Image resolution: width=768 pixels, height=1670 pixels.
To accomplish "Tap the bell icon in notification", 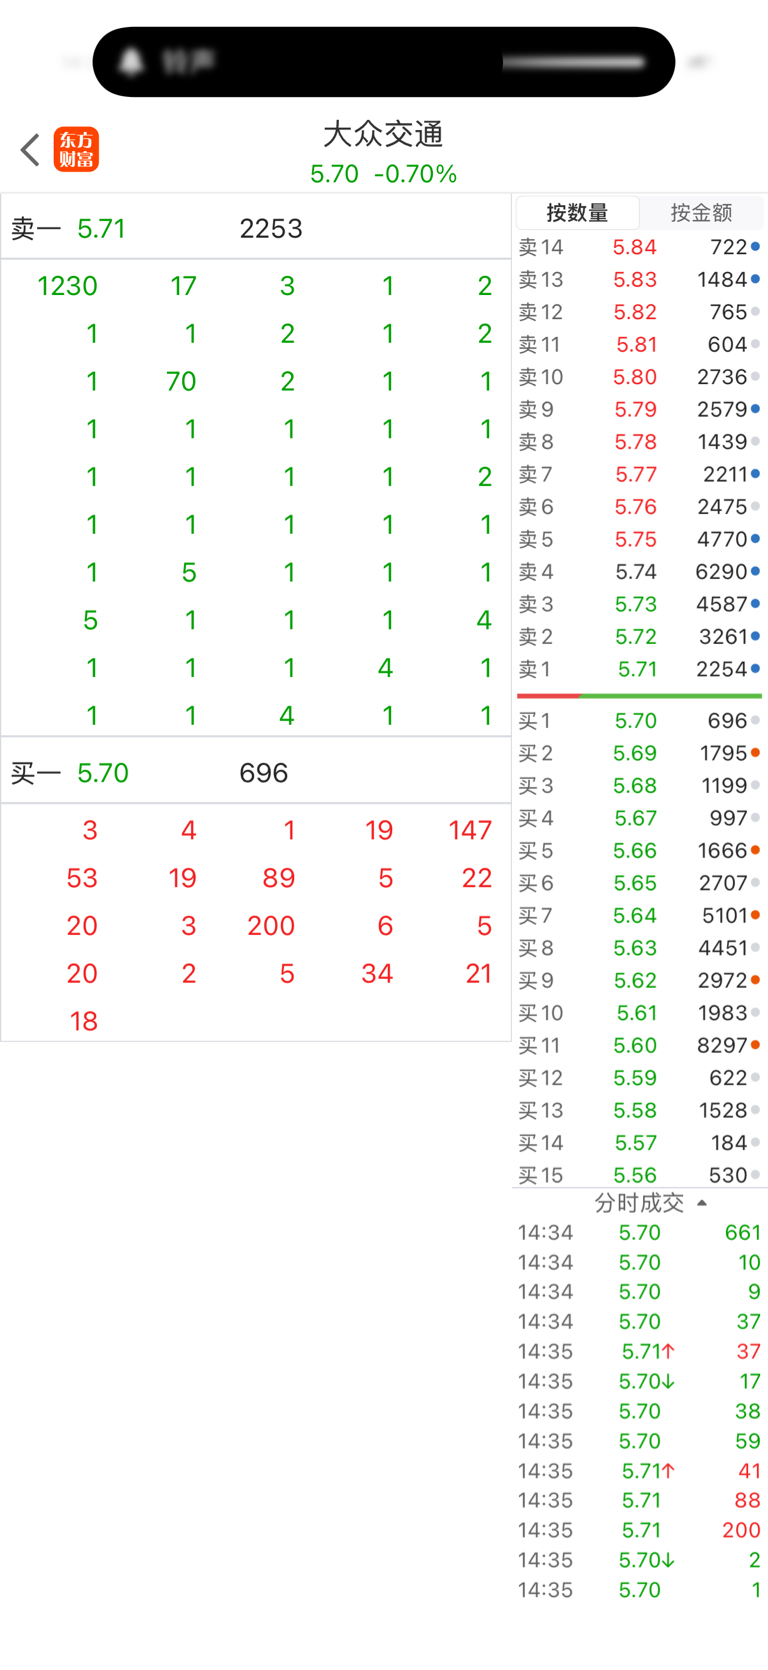I will point(131,62).
